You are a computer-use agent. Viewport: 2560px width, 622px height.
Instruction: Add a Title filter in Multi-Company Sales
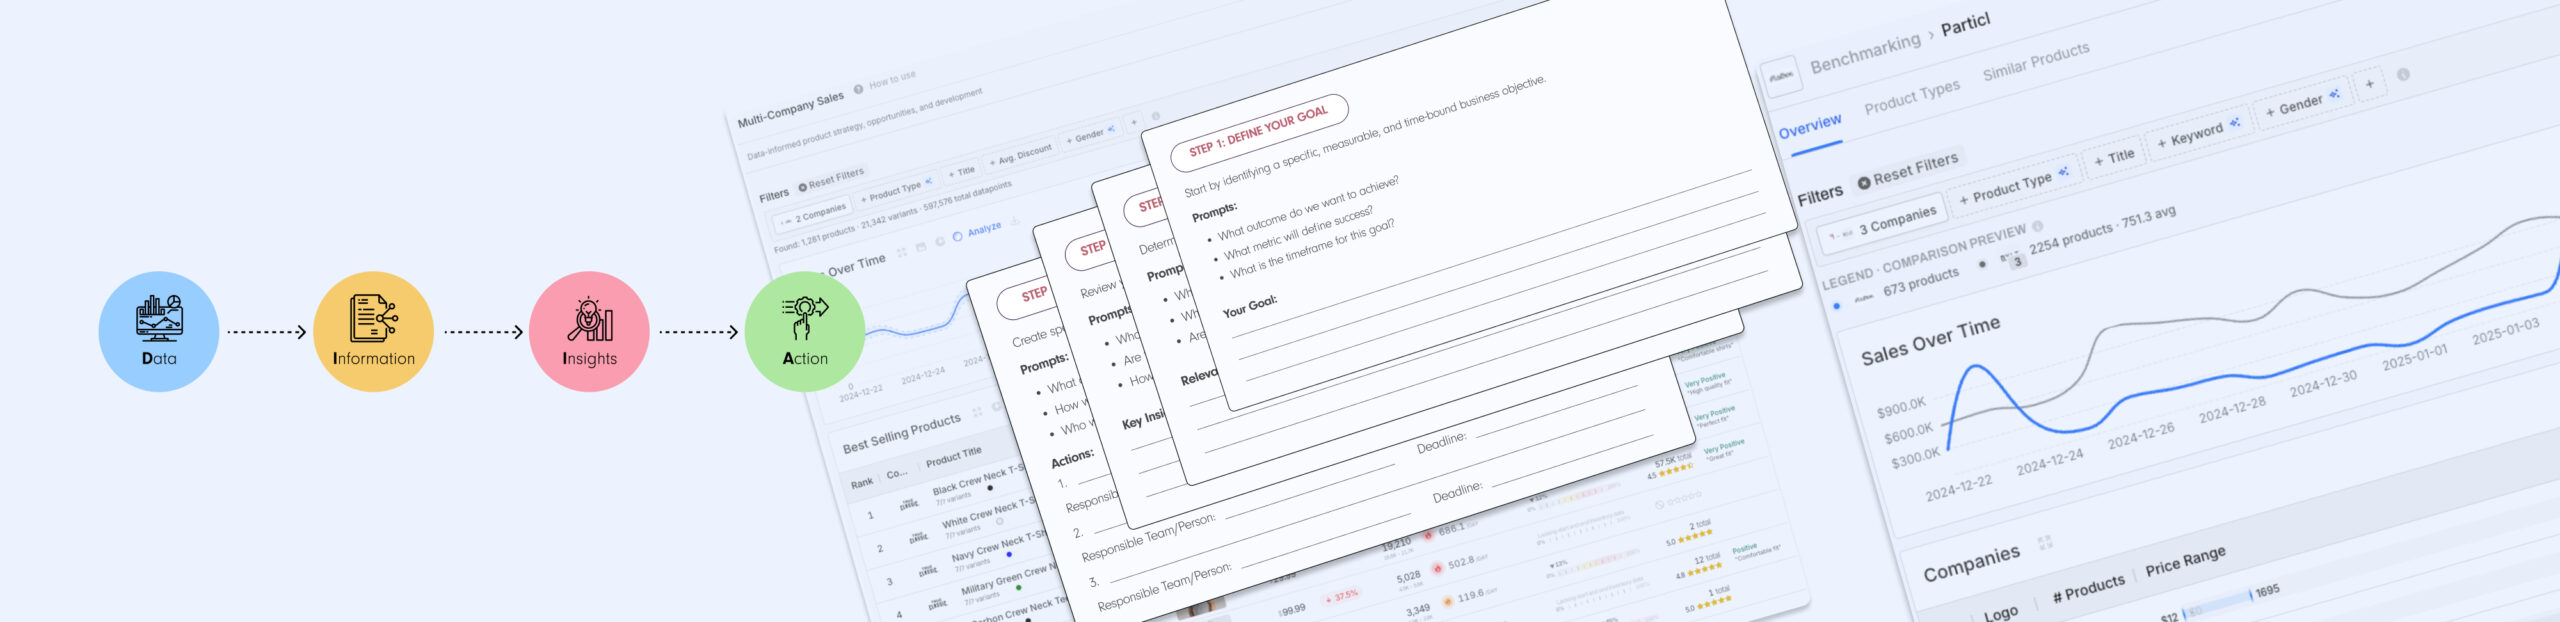[960, 172]
